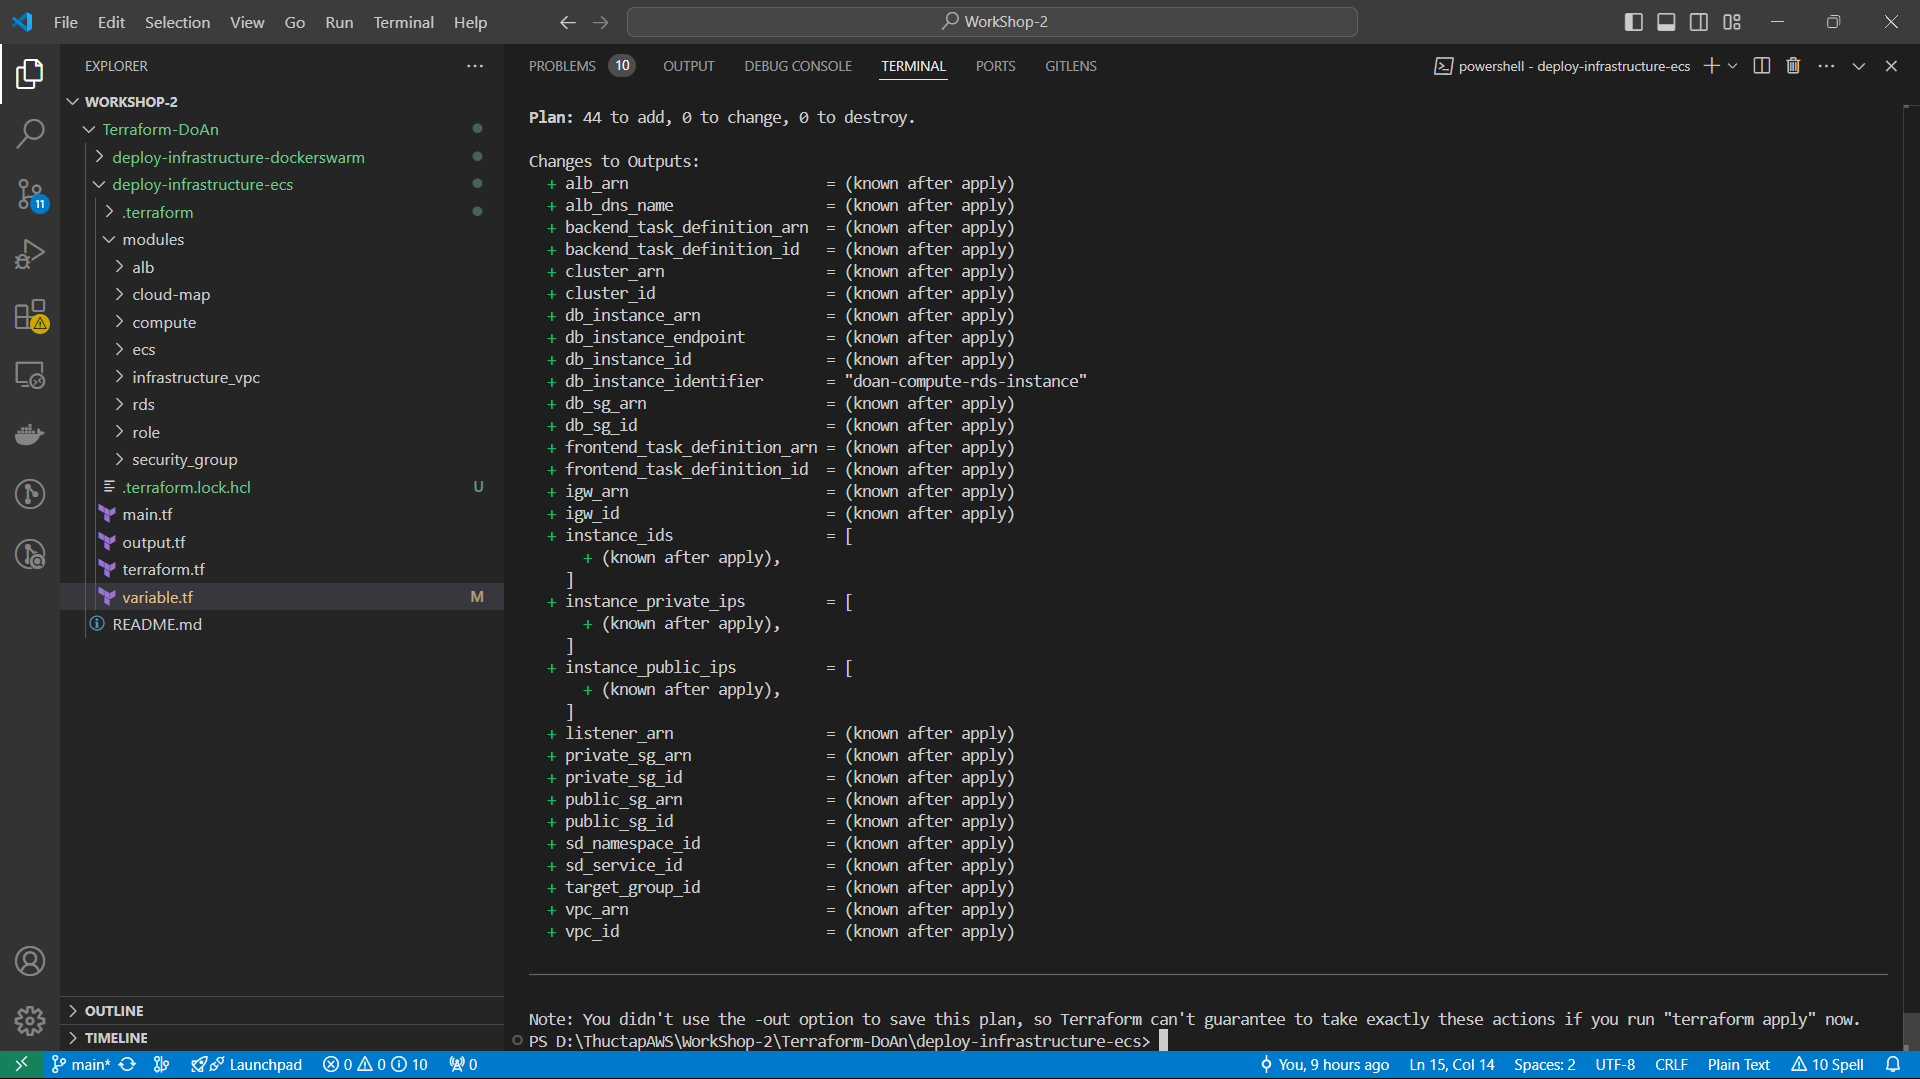Open the Accounts icon in activity bar
Viewport: 1920px width, 1079px height.
point(30,961)
